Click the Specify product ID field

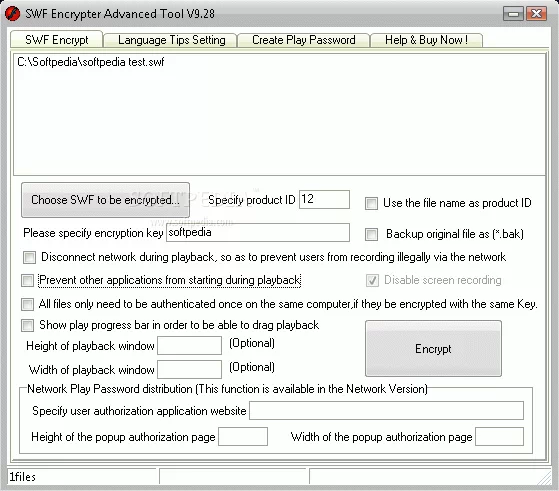tap(324, 199)
